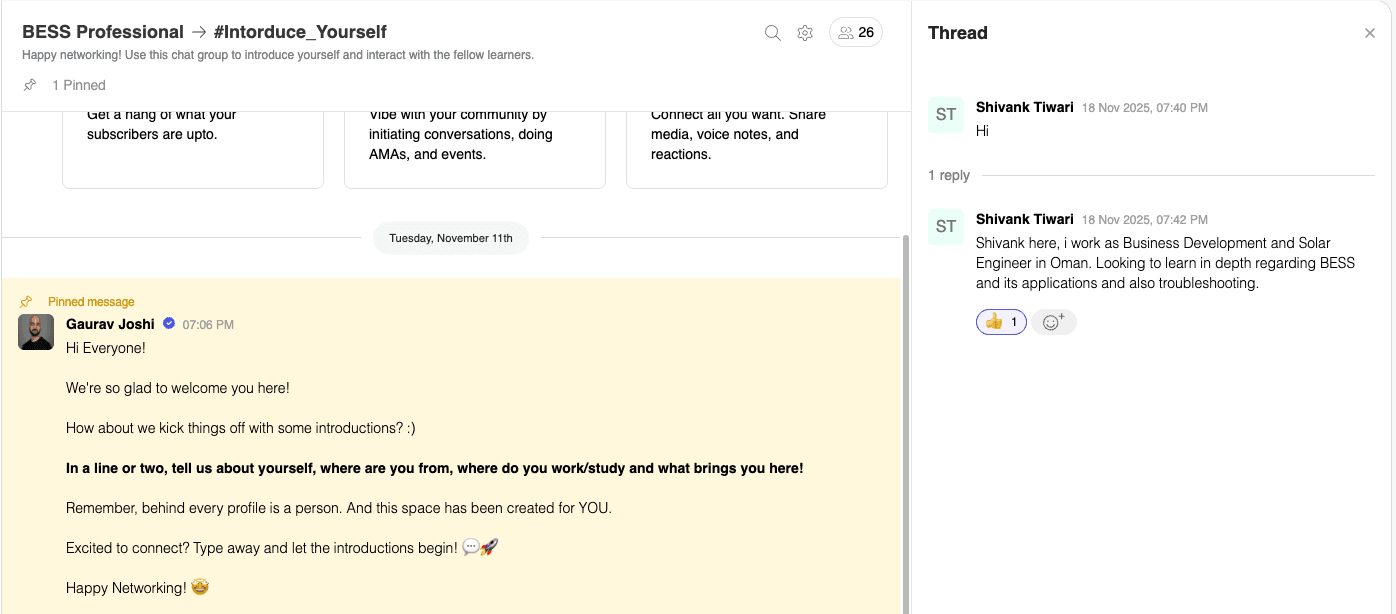
Task: Click the 18 Nov 2025, 07:42 PM timestamp
Action: [x=1145, y=220]
